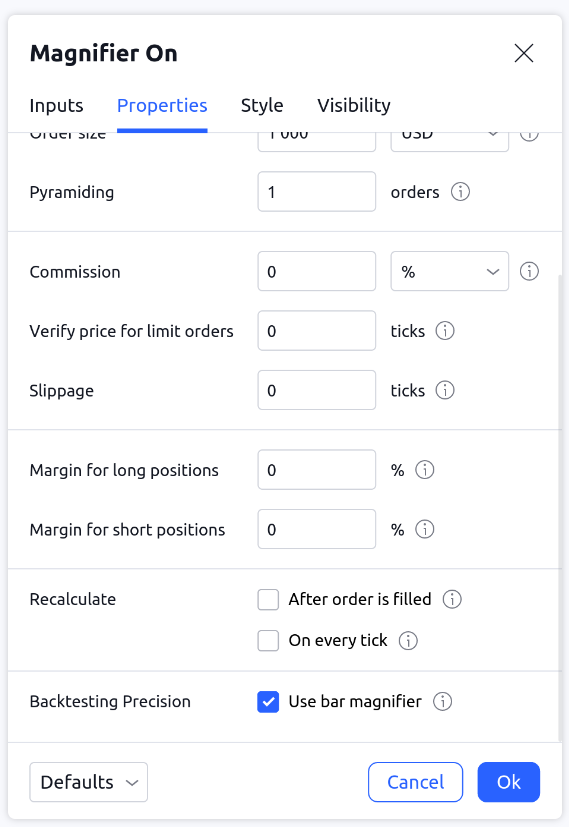
Task: Click the Slippage info icon
Action: coord(445,390)
